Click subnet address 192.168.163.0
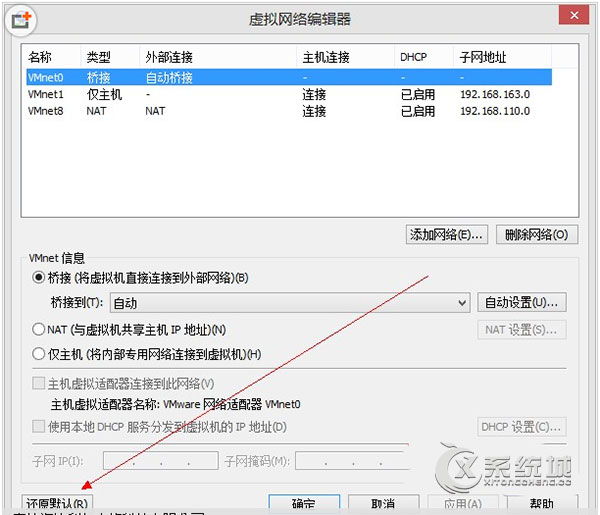Viewport: 600px width, 515px height. coord(495,94)
